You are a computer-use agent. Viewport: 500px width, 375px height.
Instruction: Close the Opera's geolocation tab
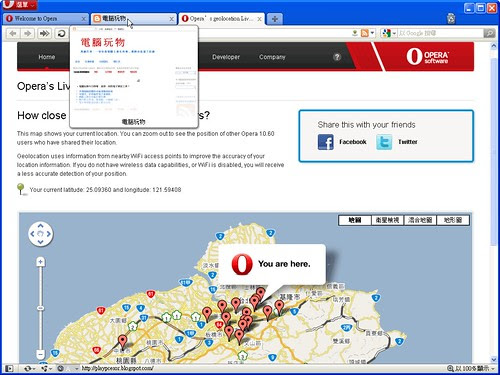259,19
